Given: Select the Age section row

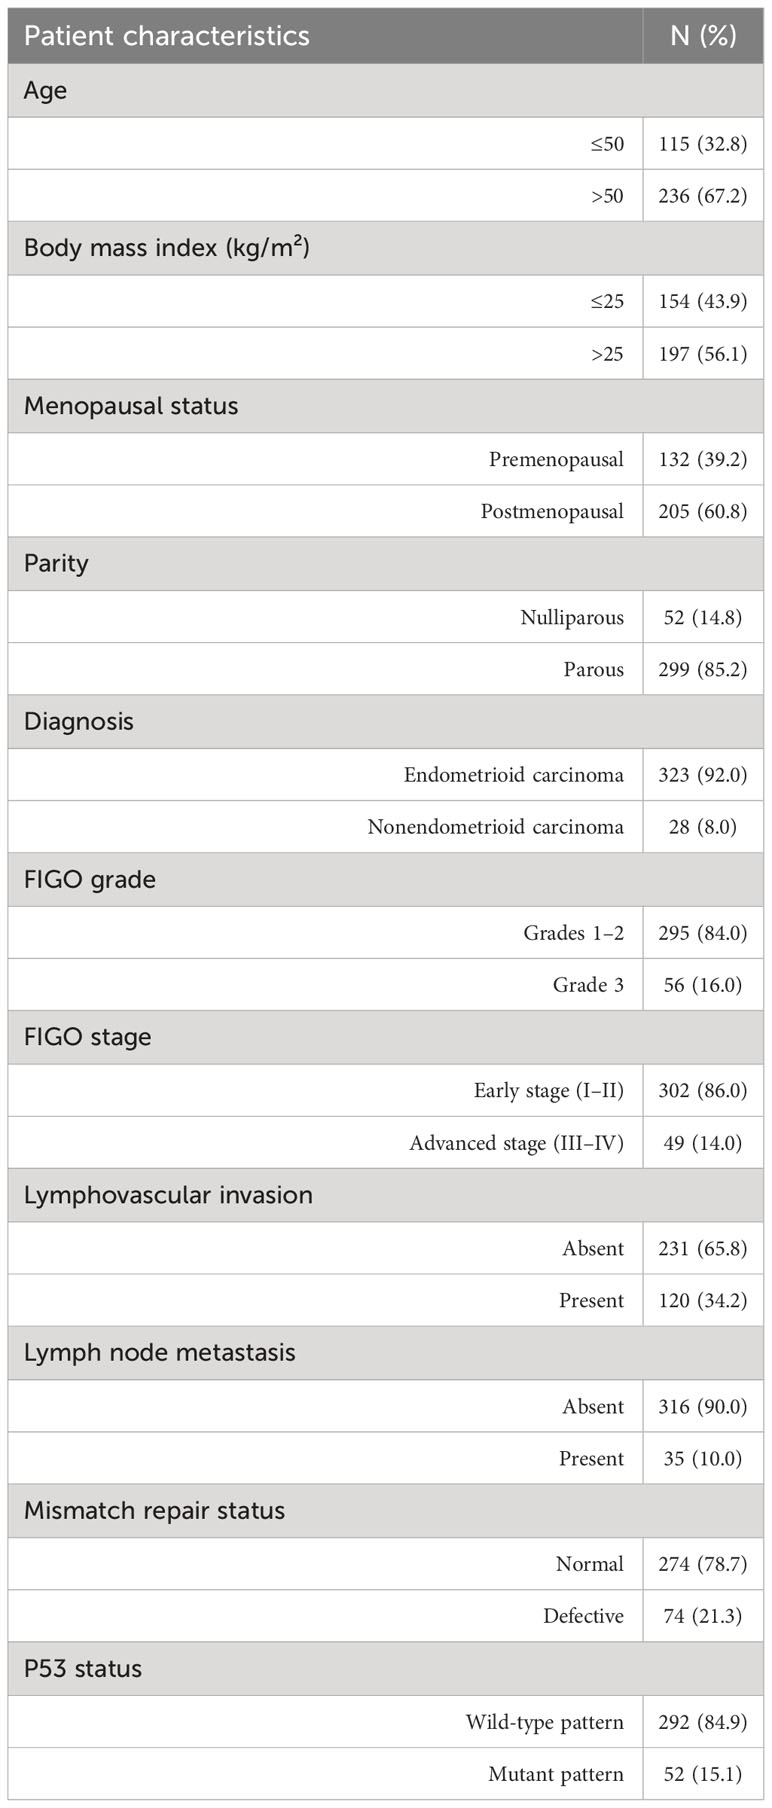Looking at the screenshot, I should [386, 91].
